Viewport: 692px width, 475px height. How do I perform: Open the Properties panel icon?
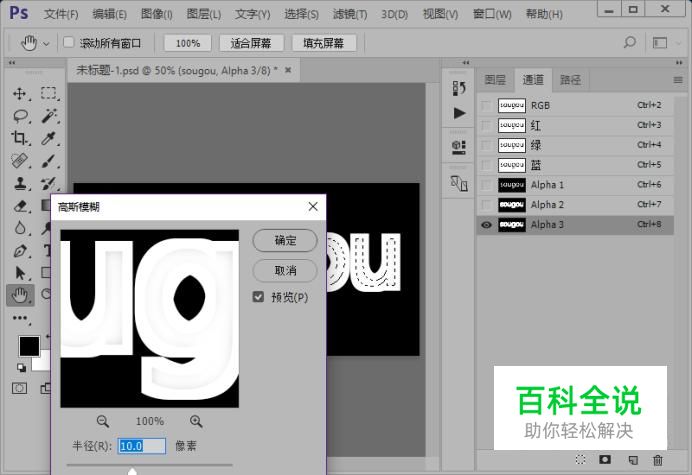459,147
